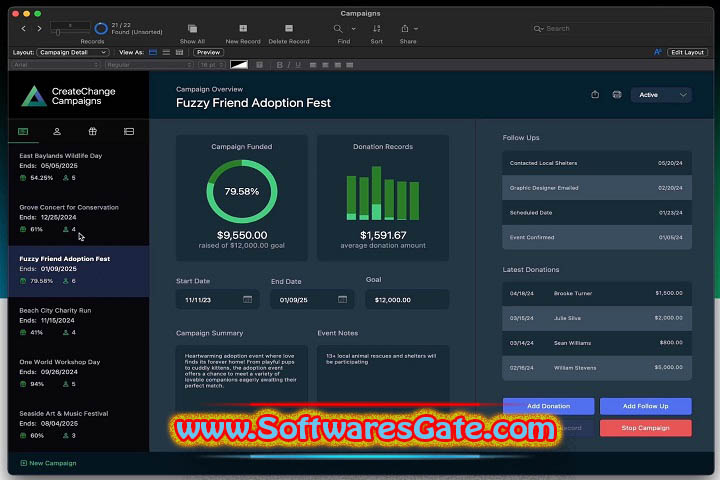Select Contacted Local Shelters follow up
720x480 pixels.
[597, 163]
